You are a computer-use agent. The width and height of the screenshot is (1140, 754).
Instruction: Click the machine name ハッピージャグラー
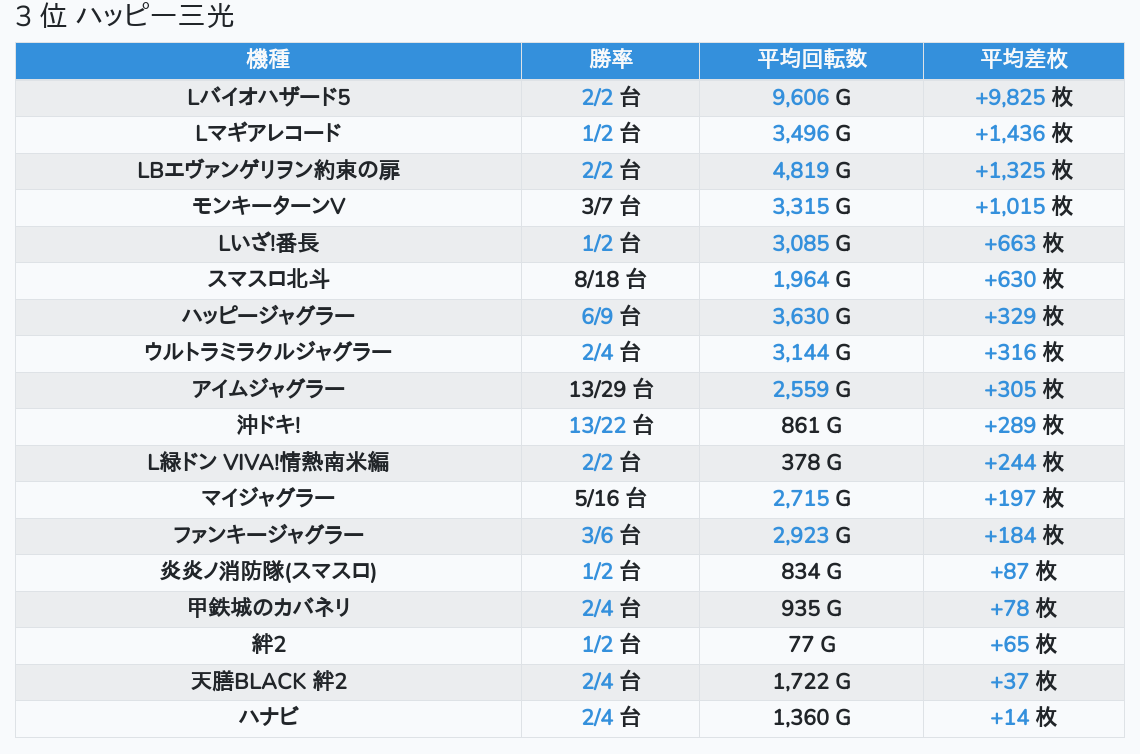pos(268,316)
